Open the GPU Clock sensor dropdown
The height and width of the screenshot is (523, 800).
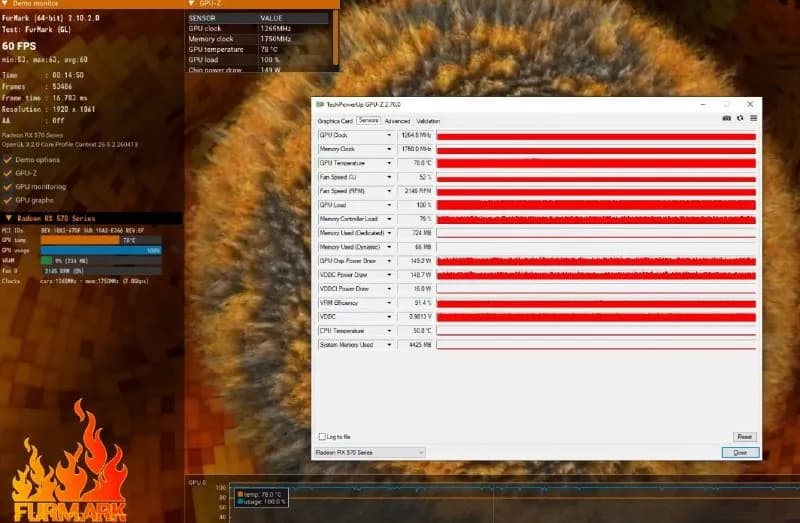[x=389, y=135]
